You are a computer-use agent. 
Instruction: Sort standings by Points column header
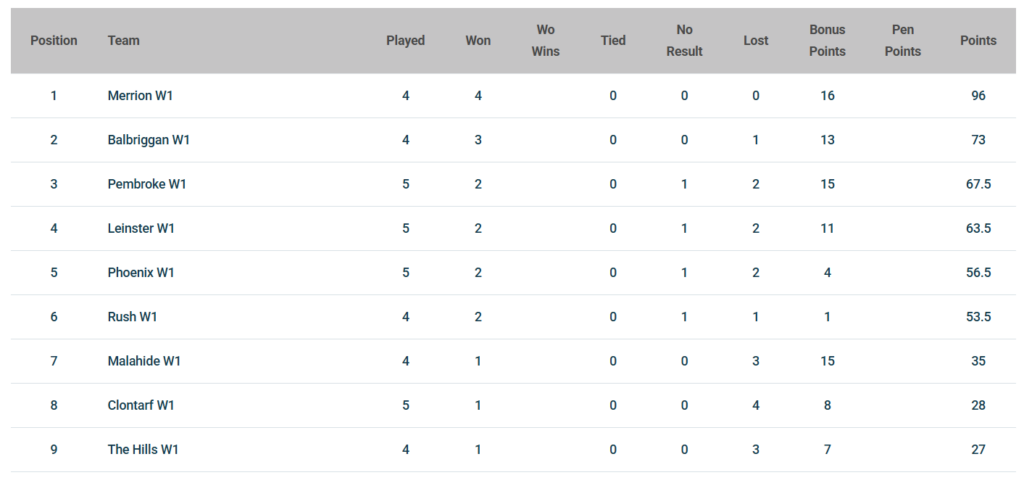978,40
